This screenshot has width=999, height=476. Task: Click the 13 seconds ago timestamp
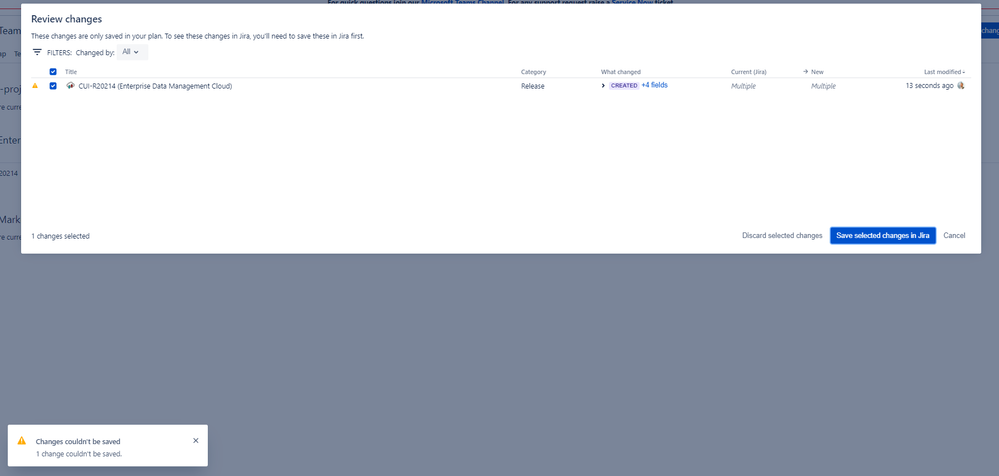coord(930,85)
